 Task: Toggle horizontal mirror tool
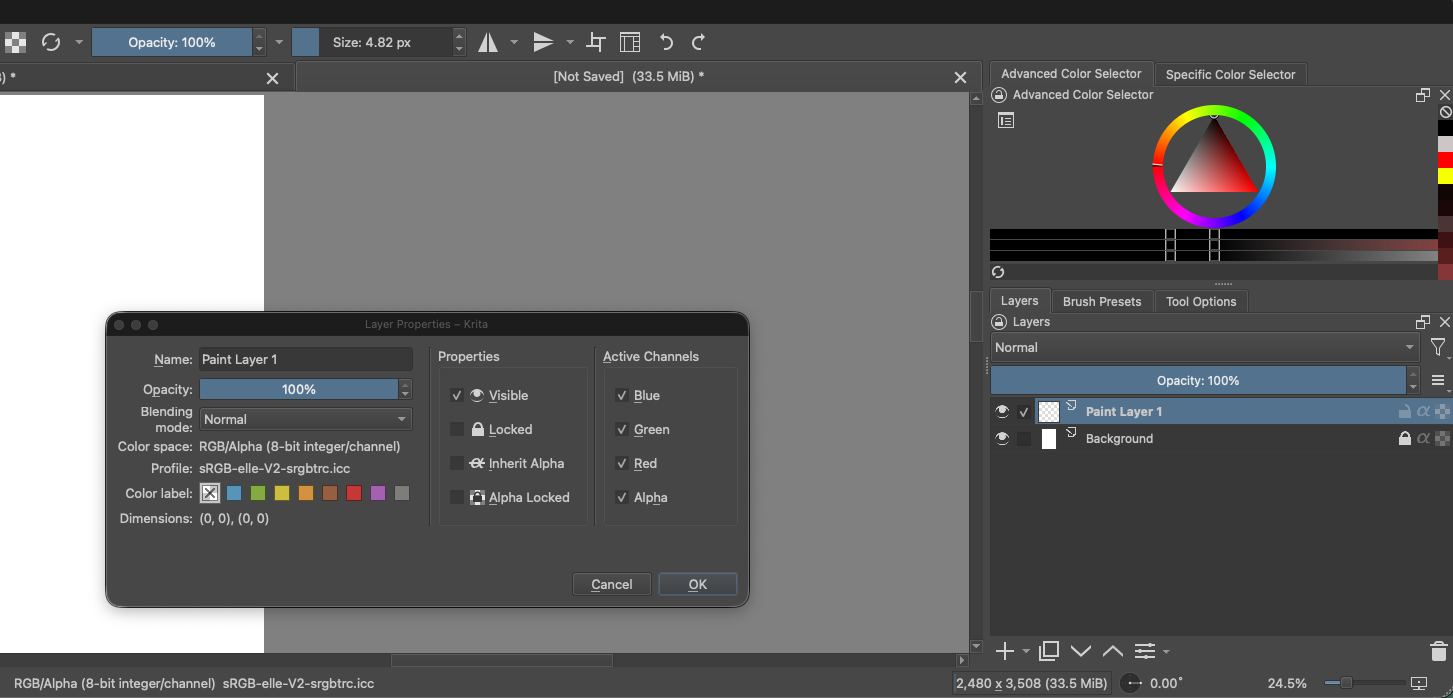click(488, 42)
